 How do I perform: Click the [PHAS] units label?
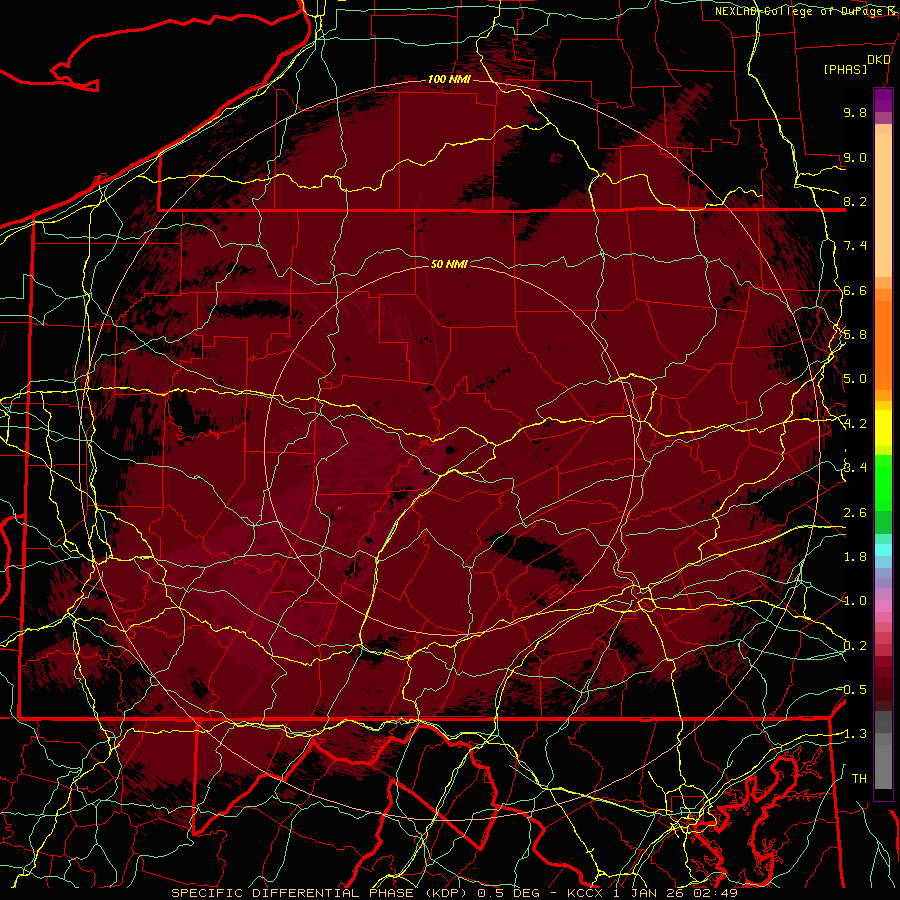click(845, 70)
